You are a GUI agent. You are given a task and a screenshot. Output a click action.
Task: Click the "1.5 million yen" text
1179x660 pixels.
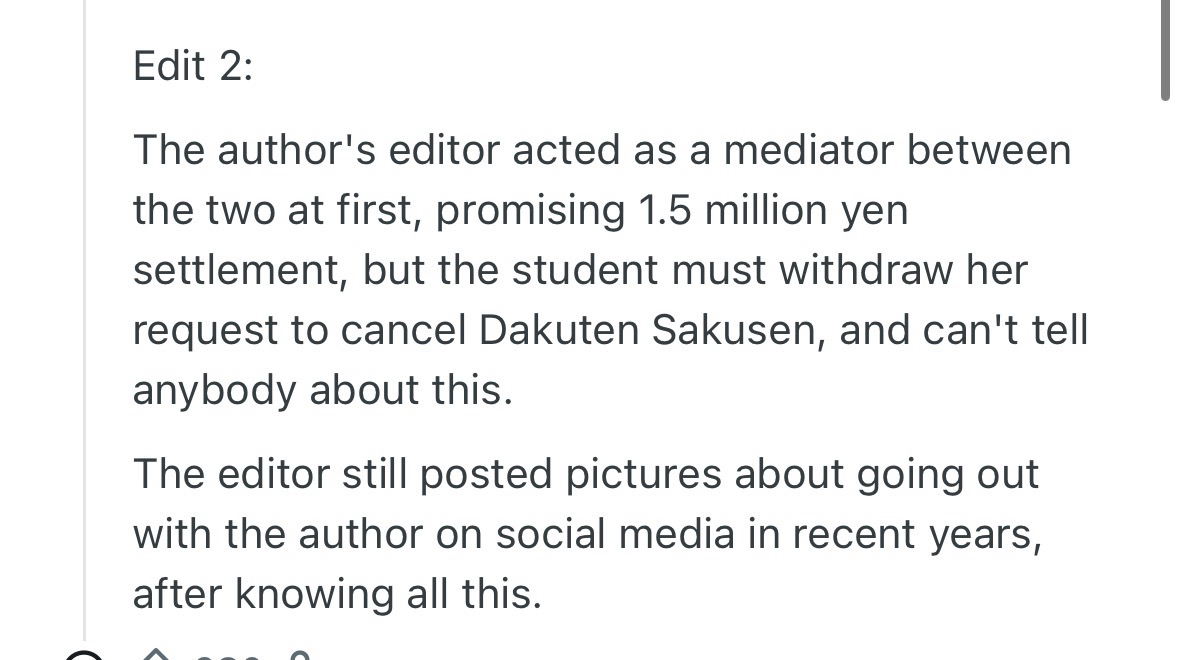[x=772, y=211]
